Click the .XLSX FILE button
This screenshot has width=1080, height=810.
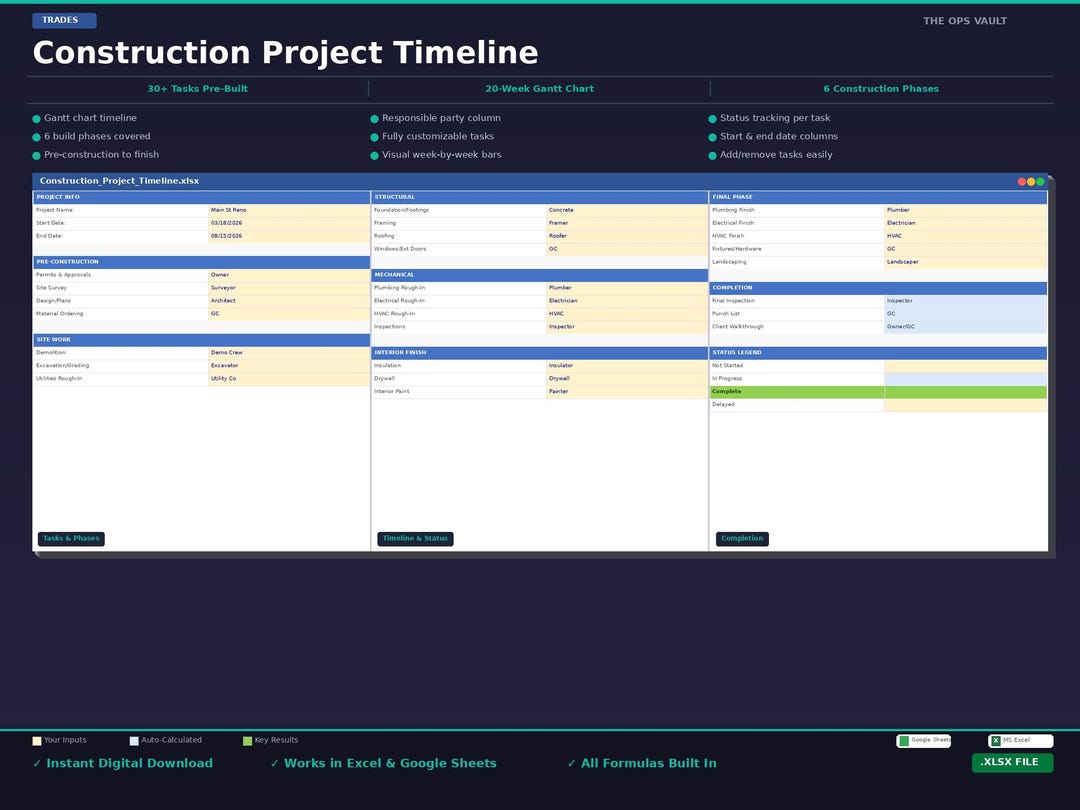point(1012,762)
